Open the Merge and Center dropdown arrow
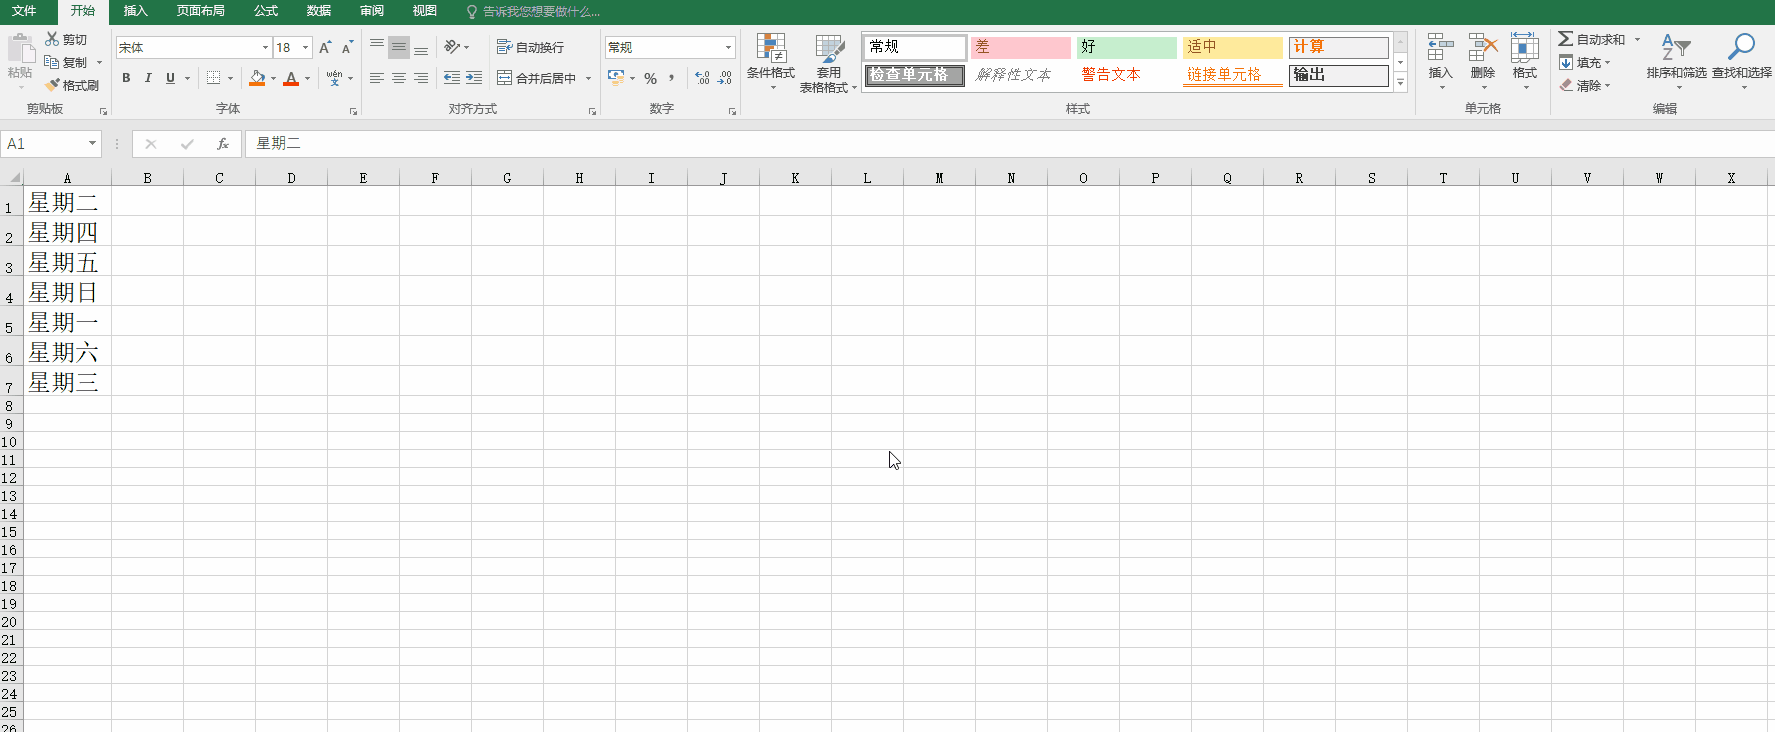 pos(588,78)
